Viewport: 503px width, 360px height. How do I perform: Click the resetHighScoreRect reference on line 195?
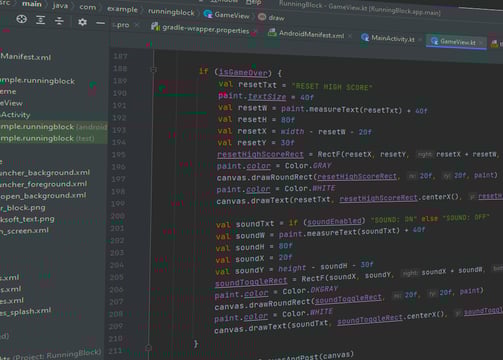coord(260,154)
